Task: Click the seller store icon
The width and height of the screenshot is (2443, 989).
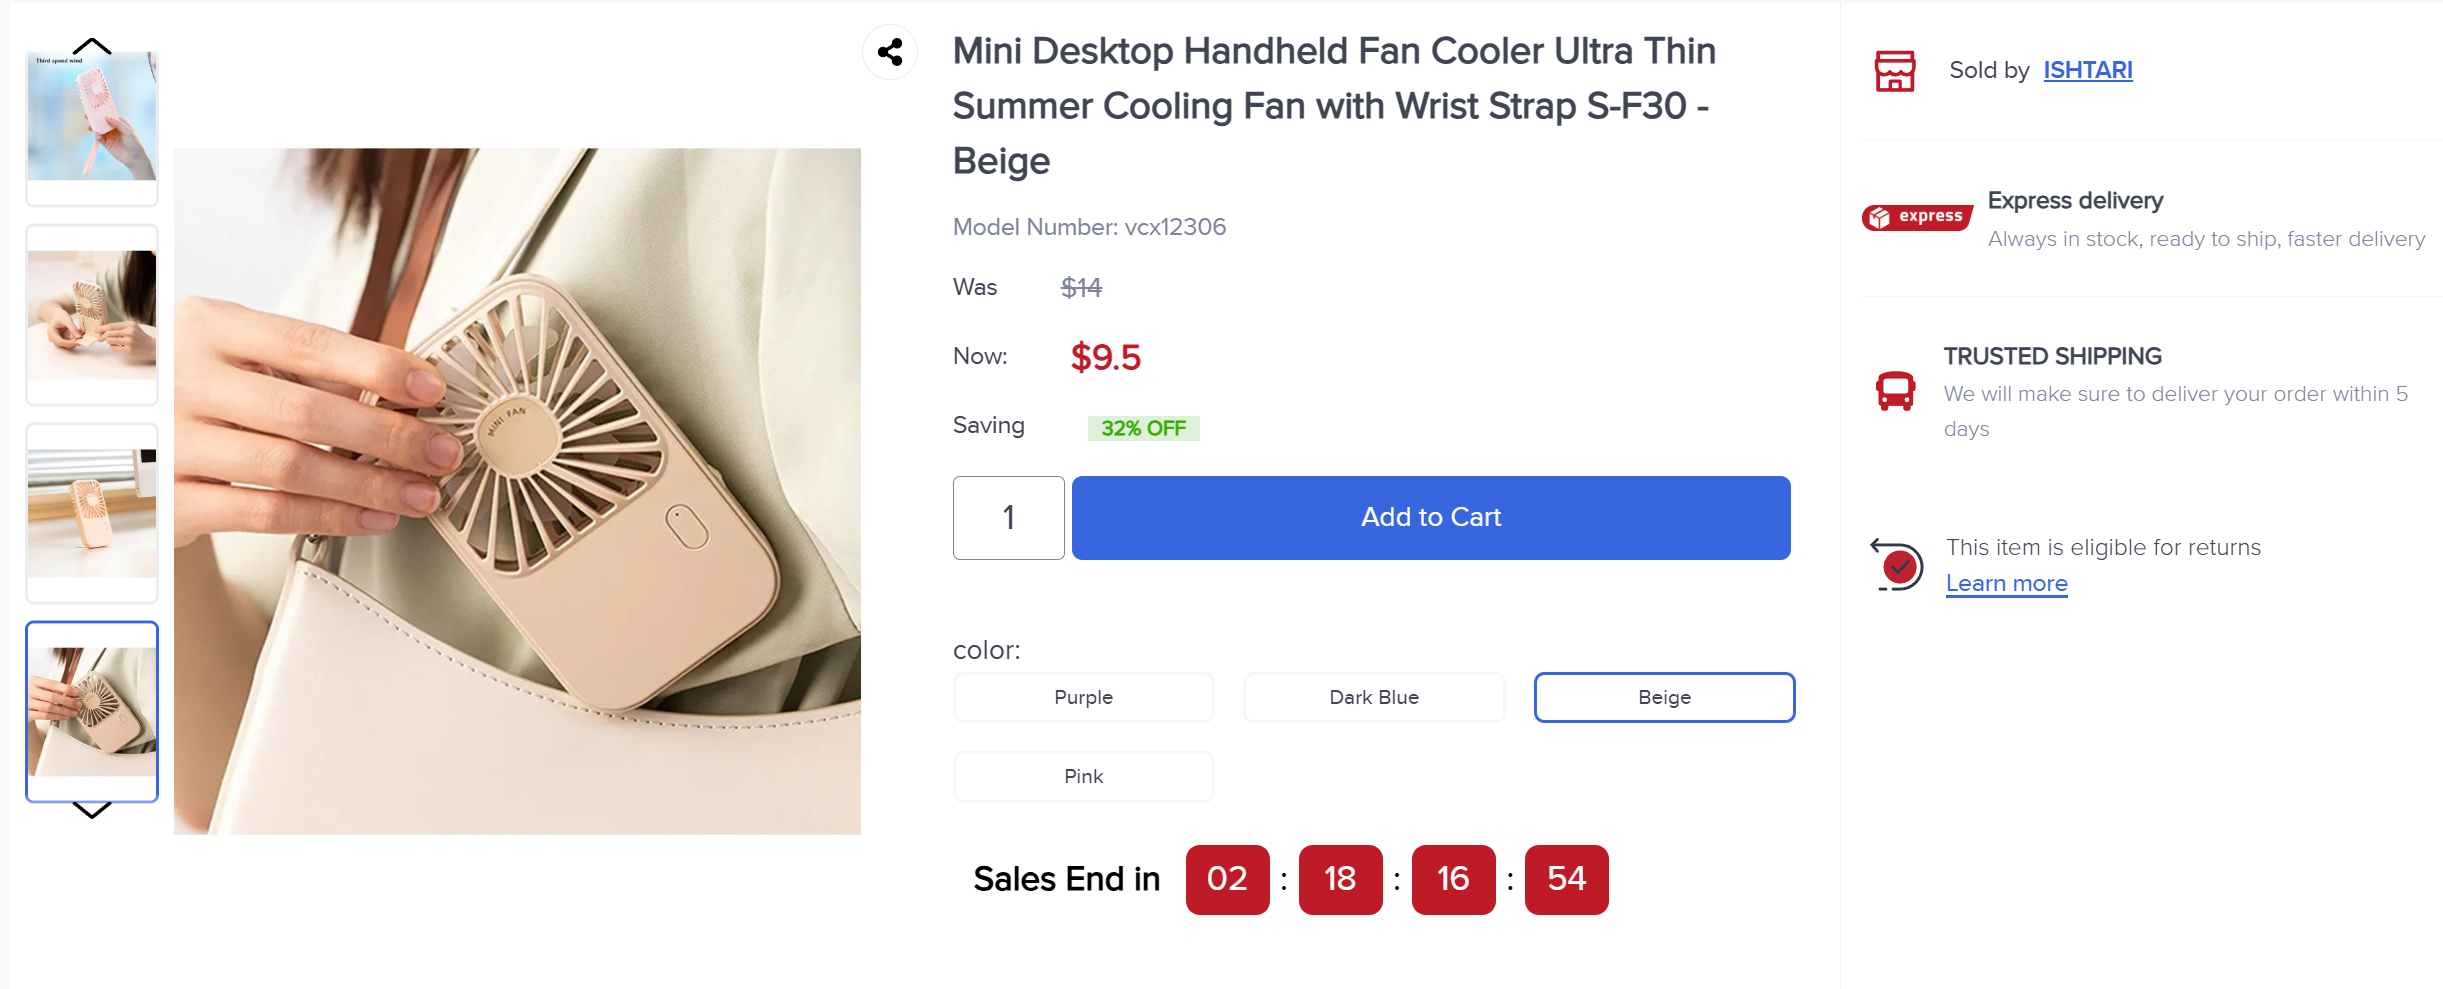Action: (x=1894, y=71)
